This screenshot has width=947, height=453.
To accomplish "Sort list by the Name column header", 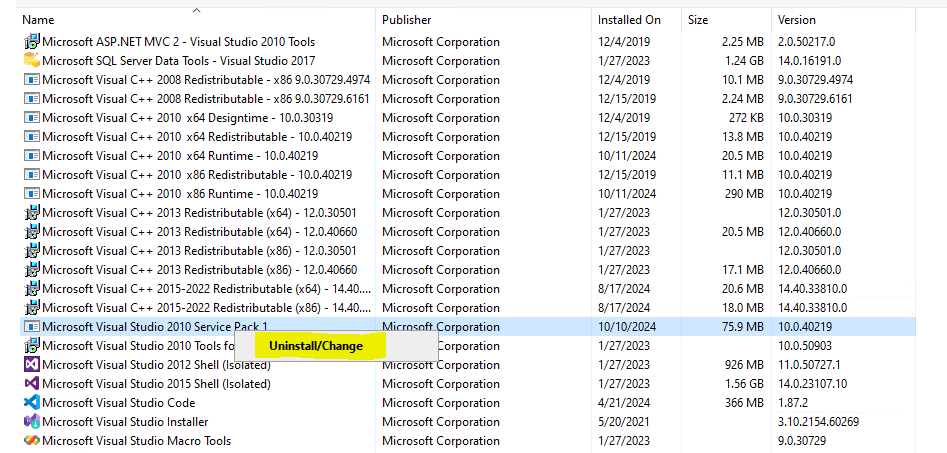I will (x=37, y=20).
